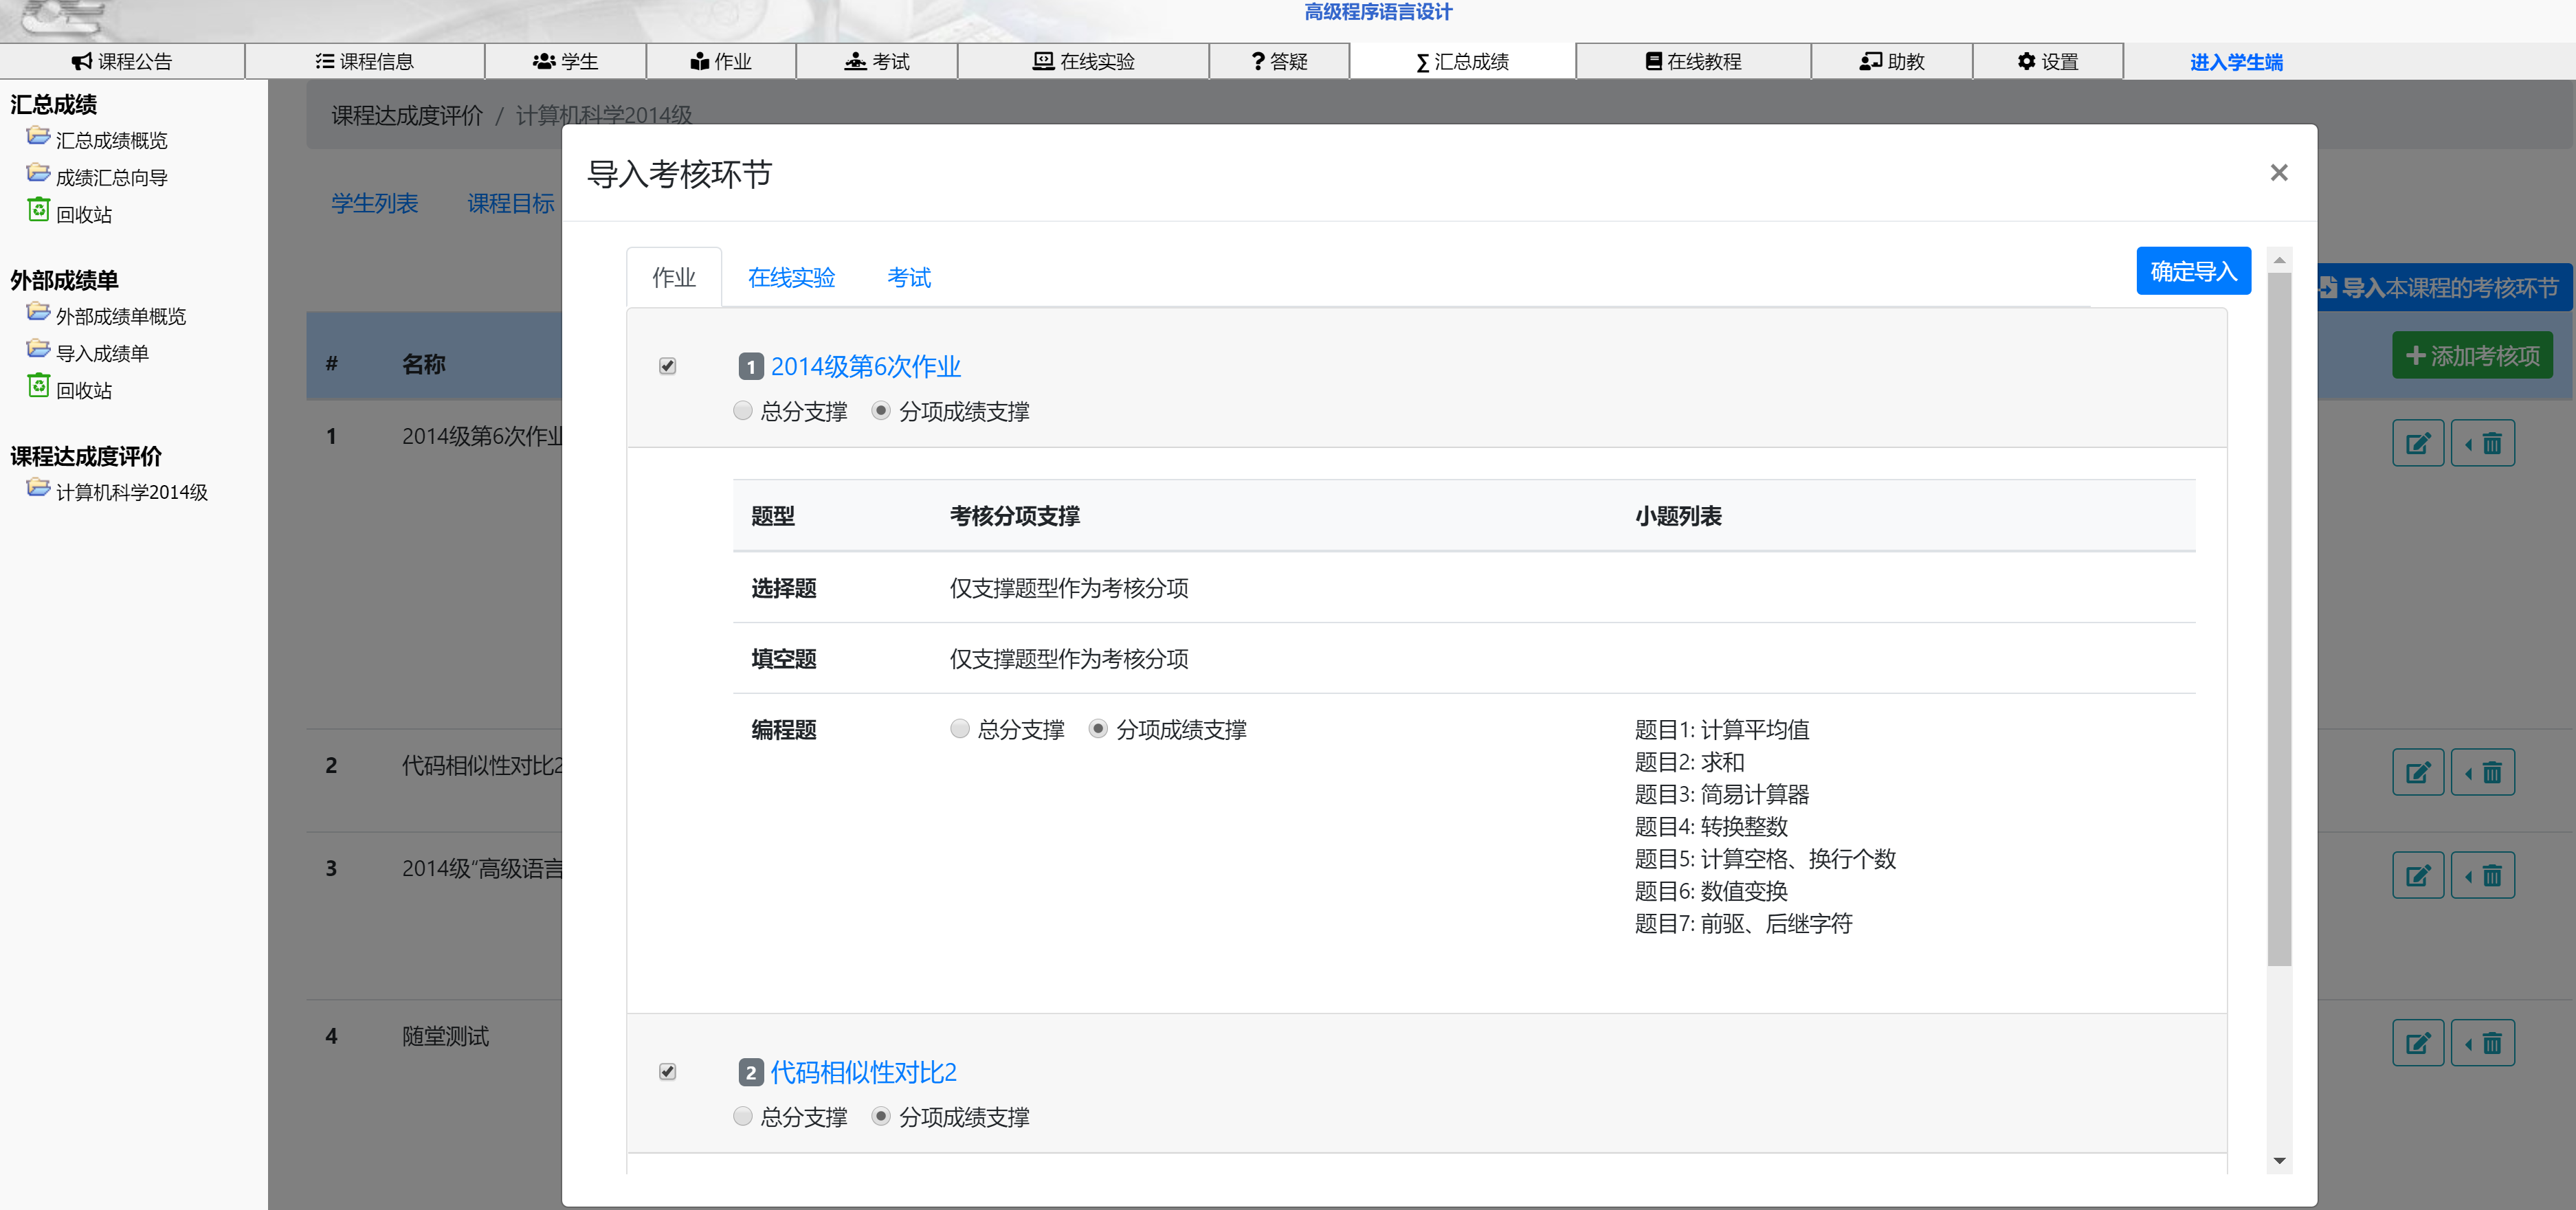Click the recycle icon under 汇总成绩 section
2576x1210 pixels.
(x=38, y=210)
